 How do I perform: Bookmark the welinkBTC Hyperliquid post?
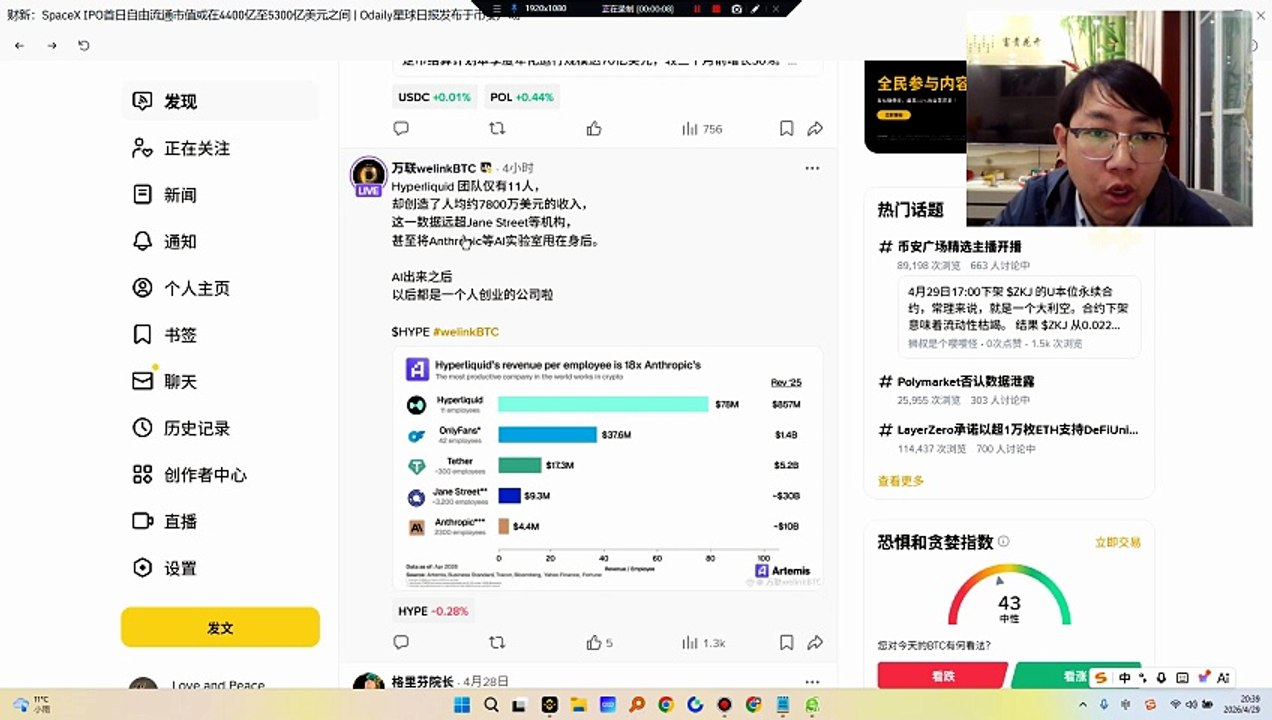[x=787, y=642]
